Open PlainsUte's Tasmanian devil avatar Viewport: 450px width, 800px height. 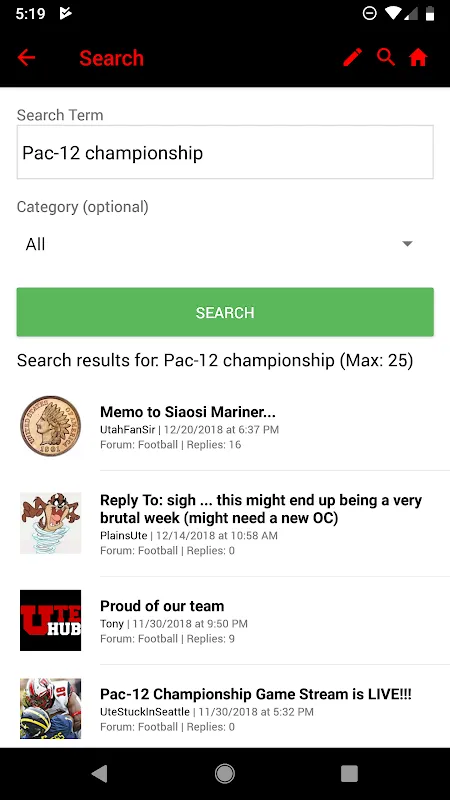(x=51, y=523)
